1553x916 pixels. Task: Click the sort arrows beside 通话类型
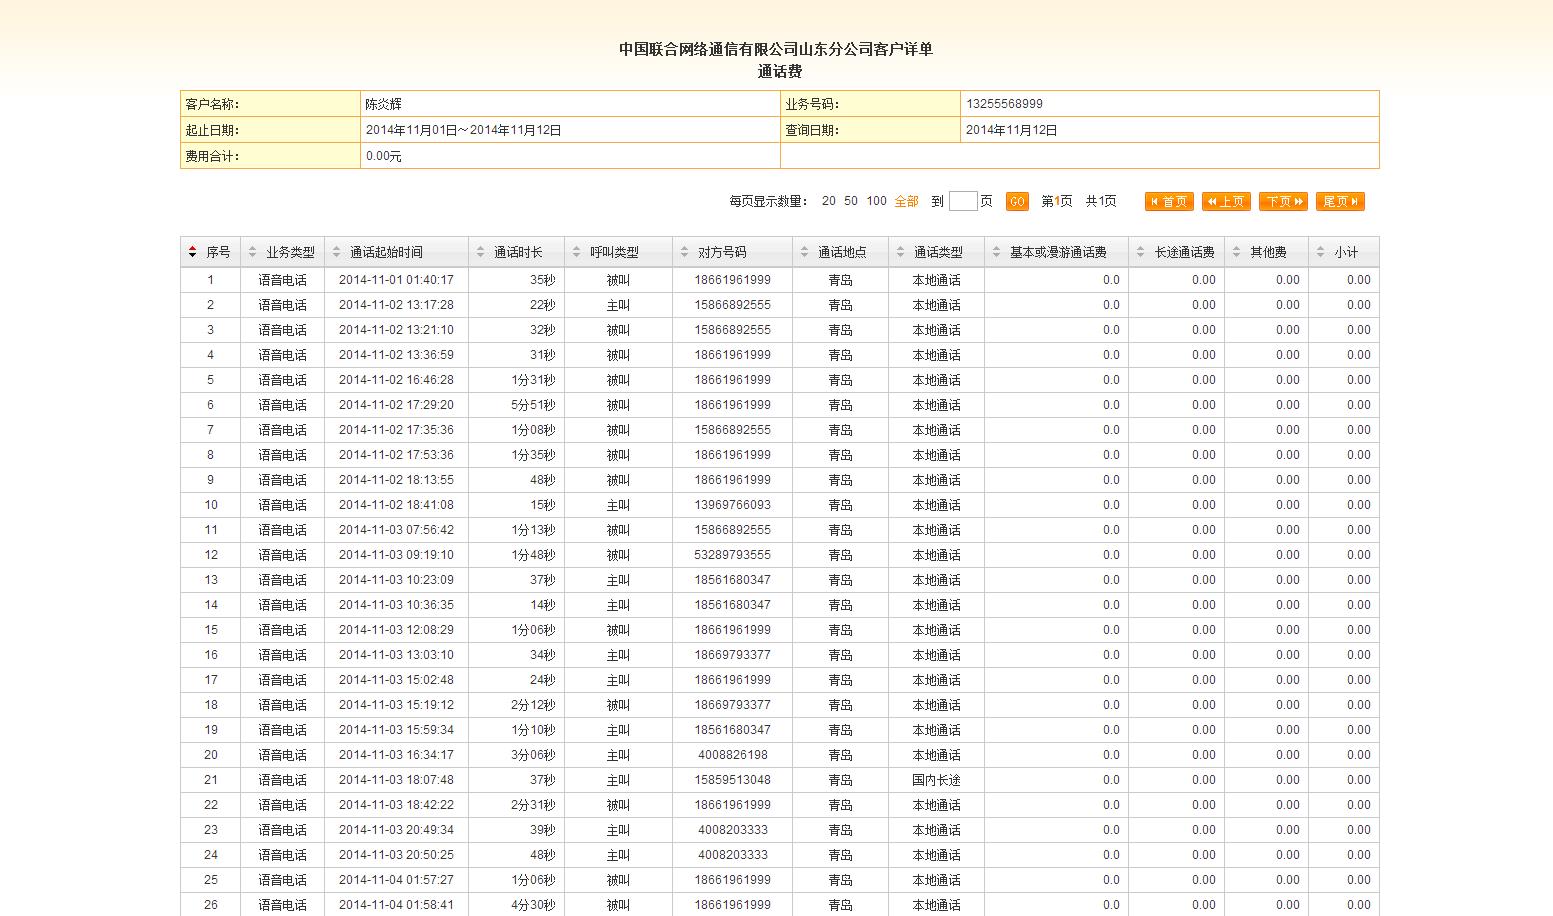(x=900, y=253)
